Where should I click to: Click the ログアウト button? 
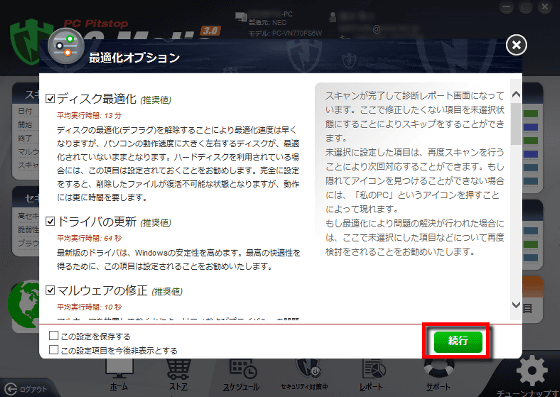(x=26, y=389)
